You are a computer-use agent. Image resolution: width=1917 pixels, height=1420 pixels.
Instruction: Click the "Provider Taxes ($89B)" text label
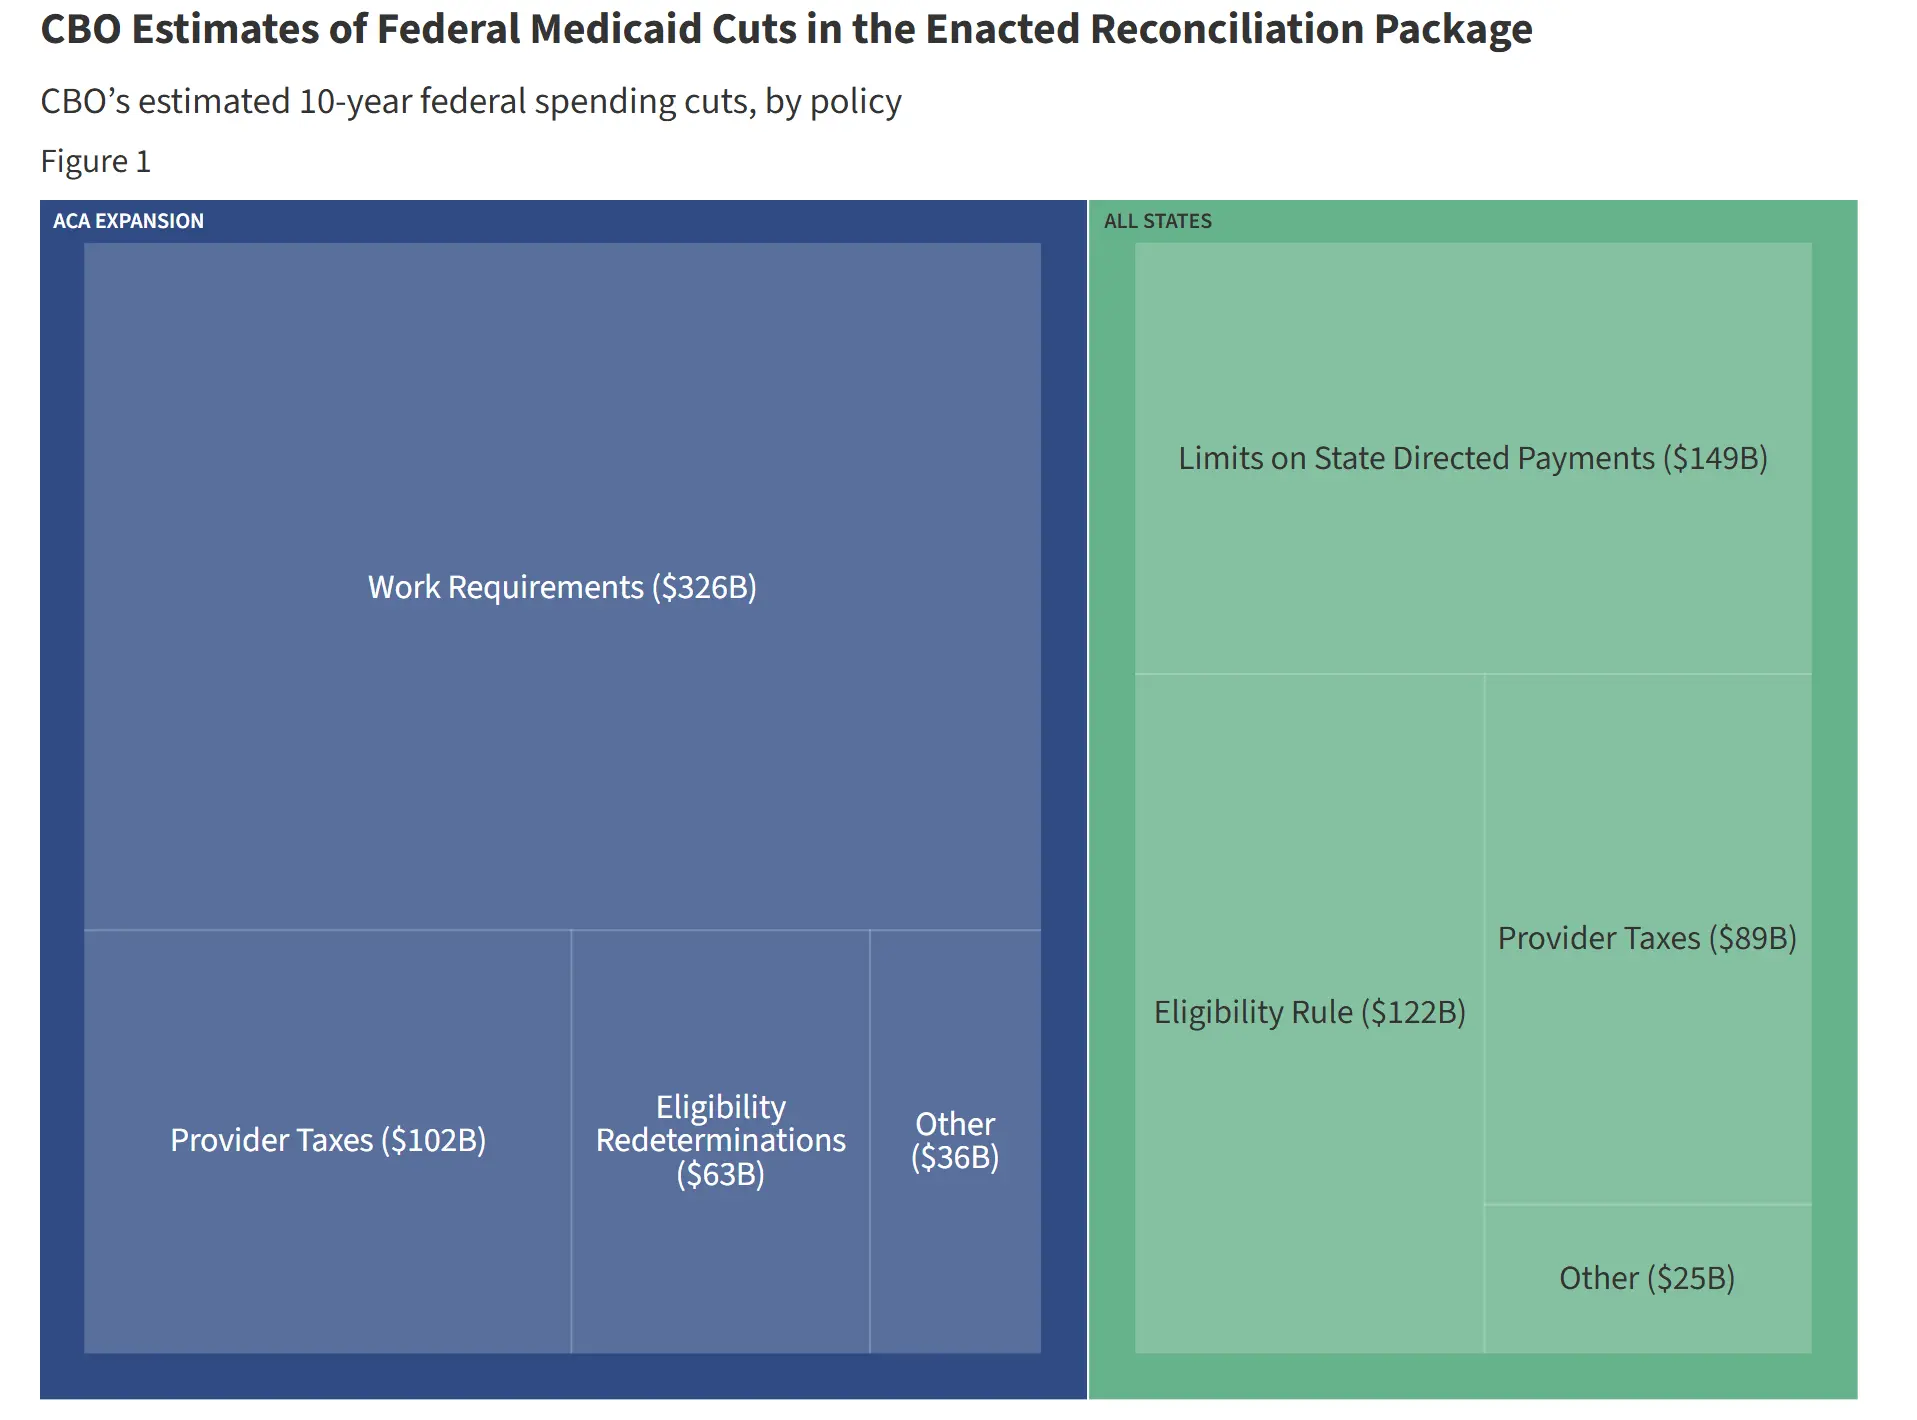(x=1647, y=938)
